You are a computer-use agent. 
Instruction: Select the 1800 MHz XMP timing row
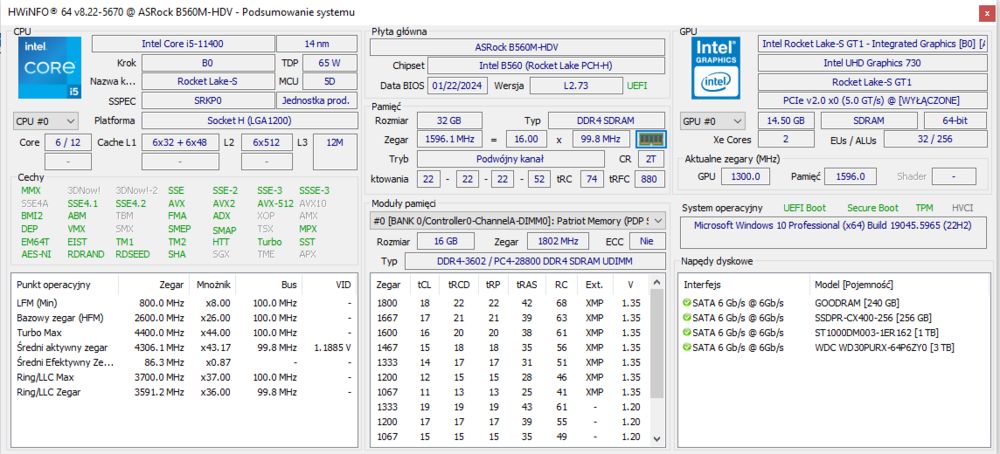tap(509, 303)
